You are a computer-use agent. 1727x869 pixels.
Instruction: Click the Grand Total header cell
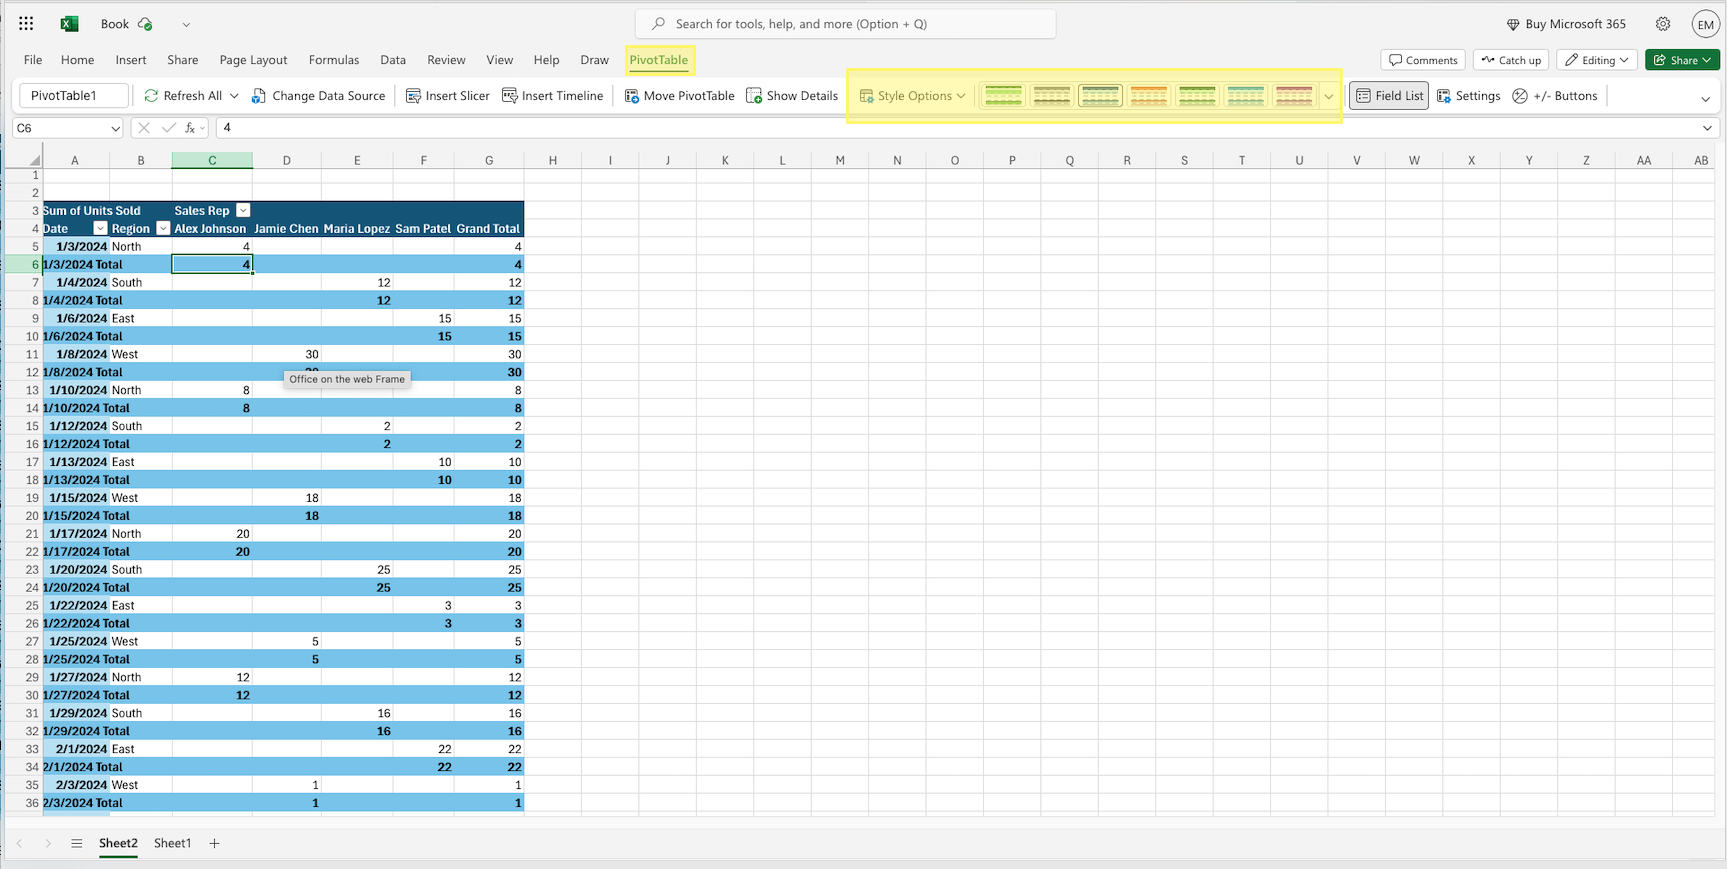489,229
